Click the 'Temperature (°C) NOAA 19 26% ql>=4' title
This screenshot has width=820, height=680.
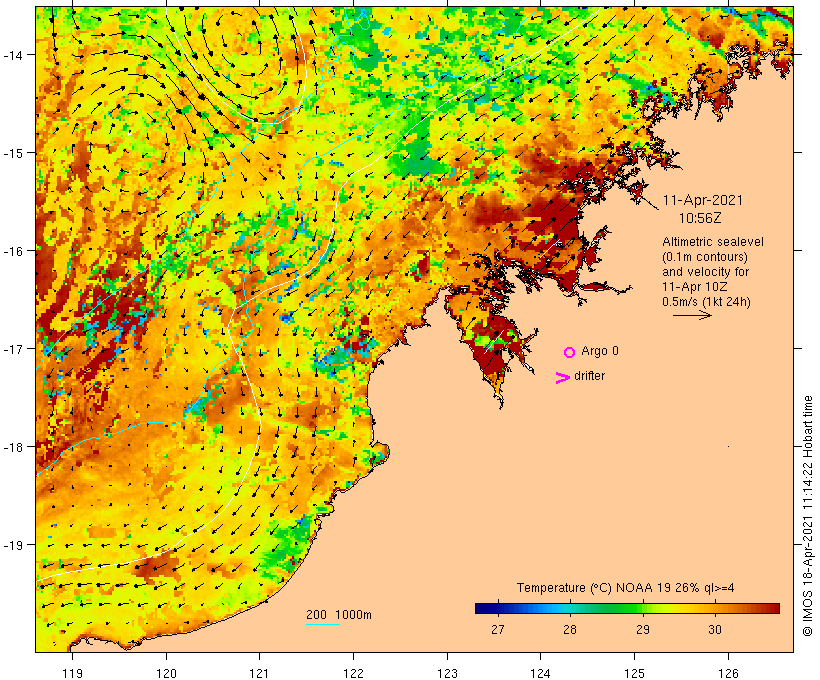(625, 588)
